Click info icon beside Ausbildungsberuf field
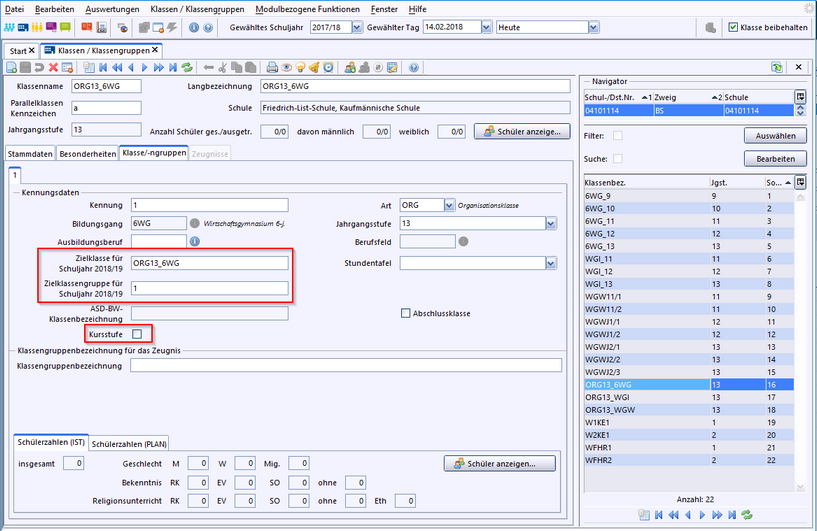 (194, 241)
